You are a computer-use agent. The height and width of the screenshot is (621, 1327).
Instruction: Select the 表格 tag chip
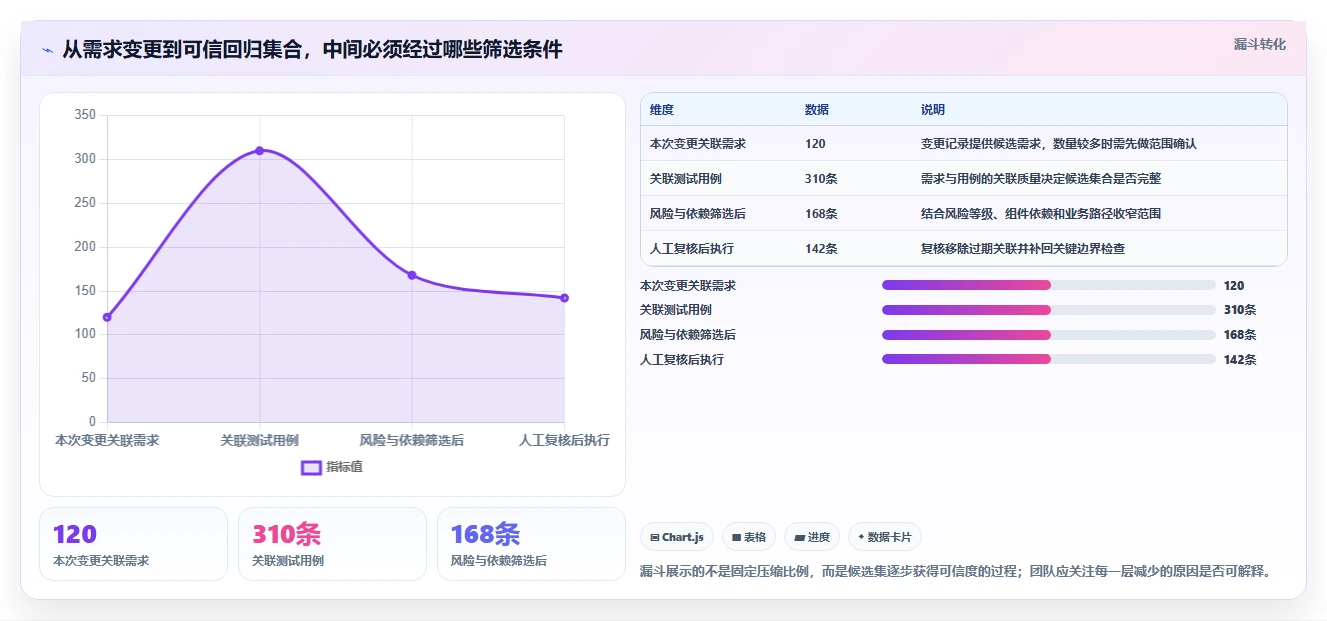coord(749,537)
